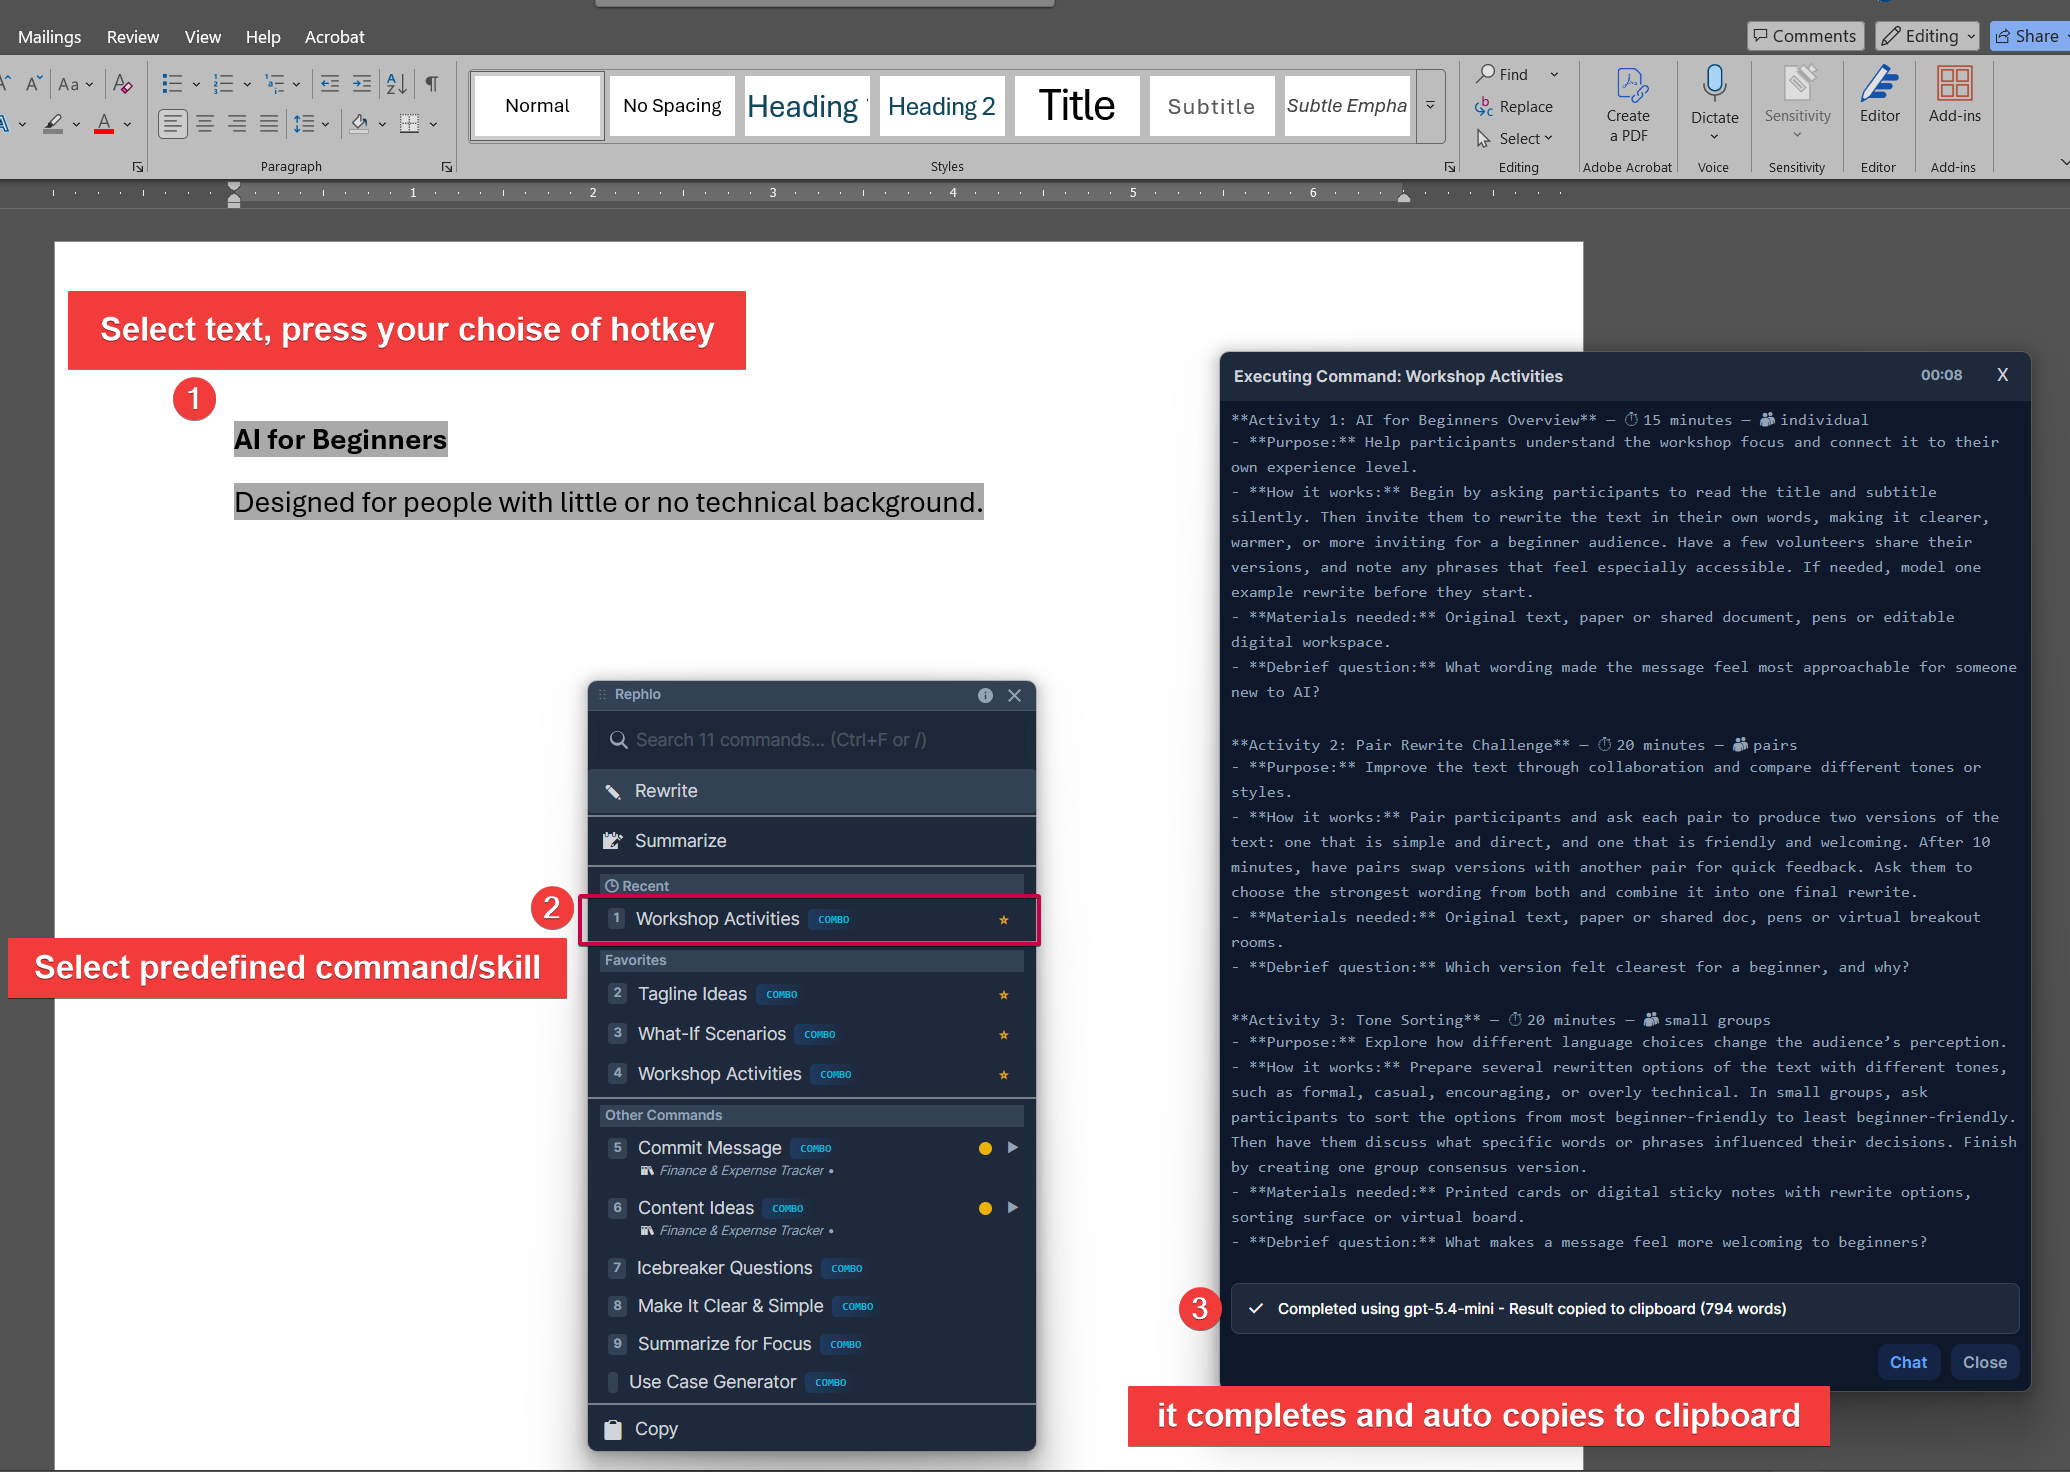
Task: Toggle Align Right formatting
Action: pos(237,124)
